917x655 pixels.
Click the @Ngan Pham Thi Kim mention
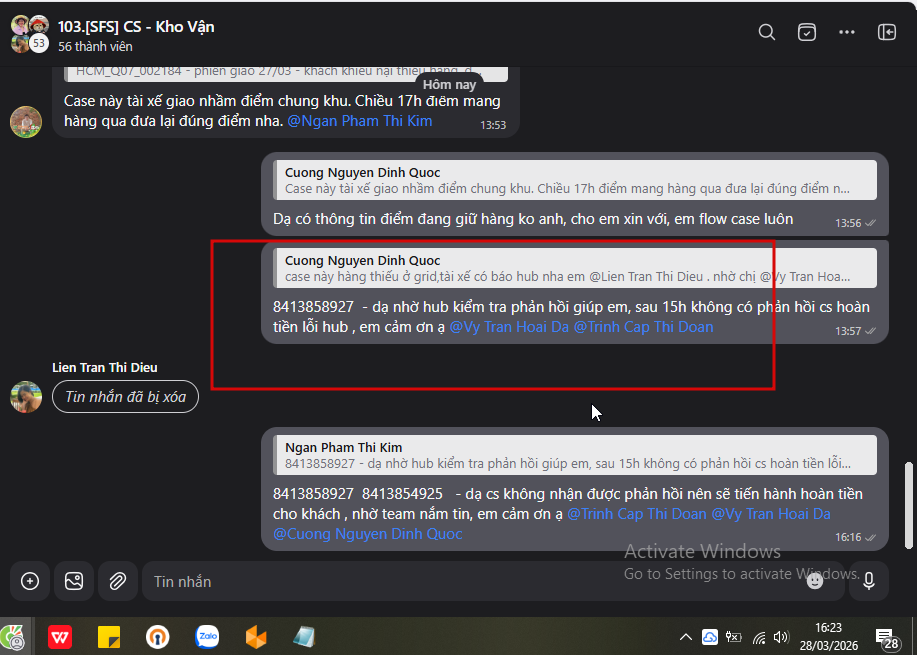(360, 121)
